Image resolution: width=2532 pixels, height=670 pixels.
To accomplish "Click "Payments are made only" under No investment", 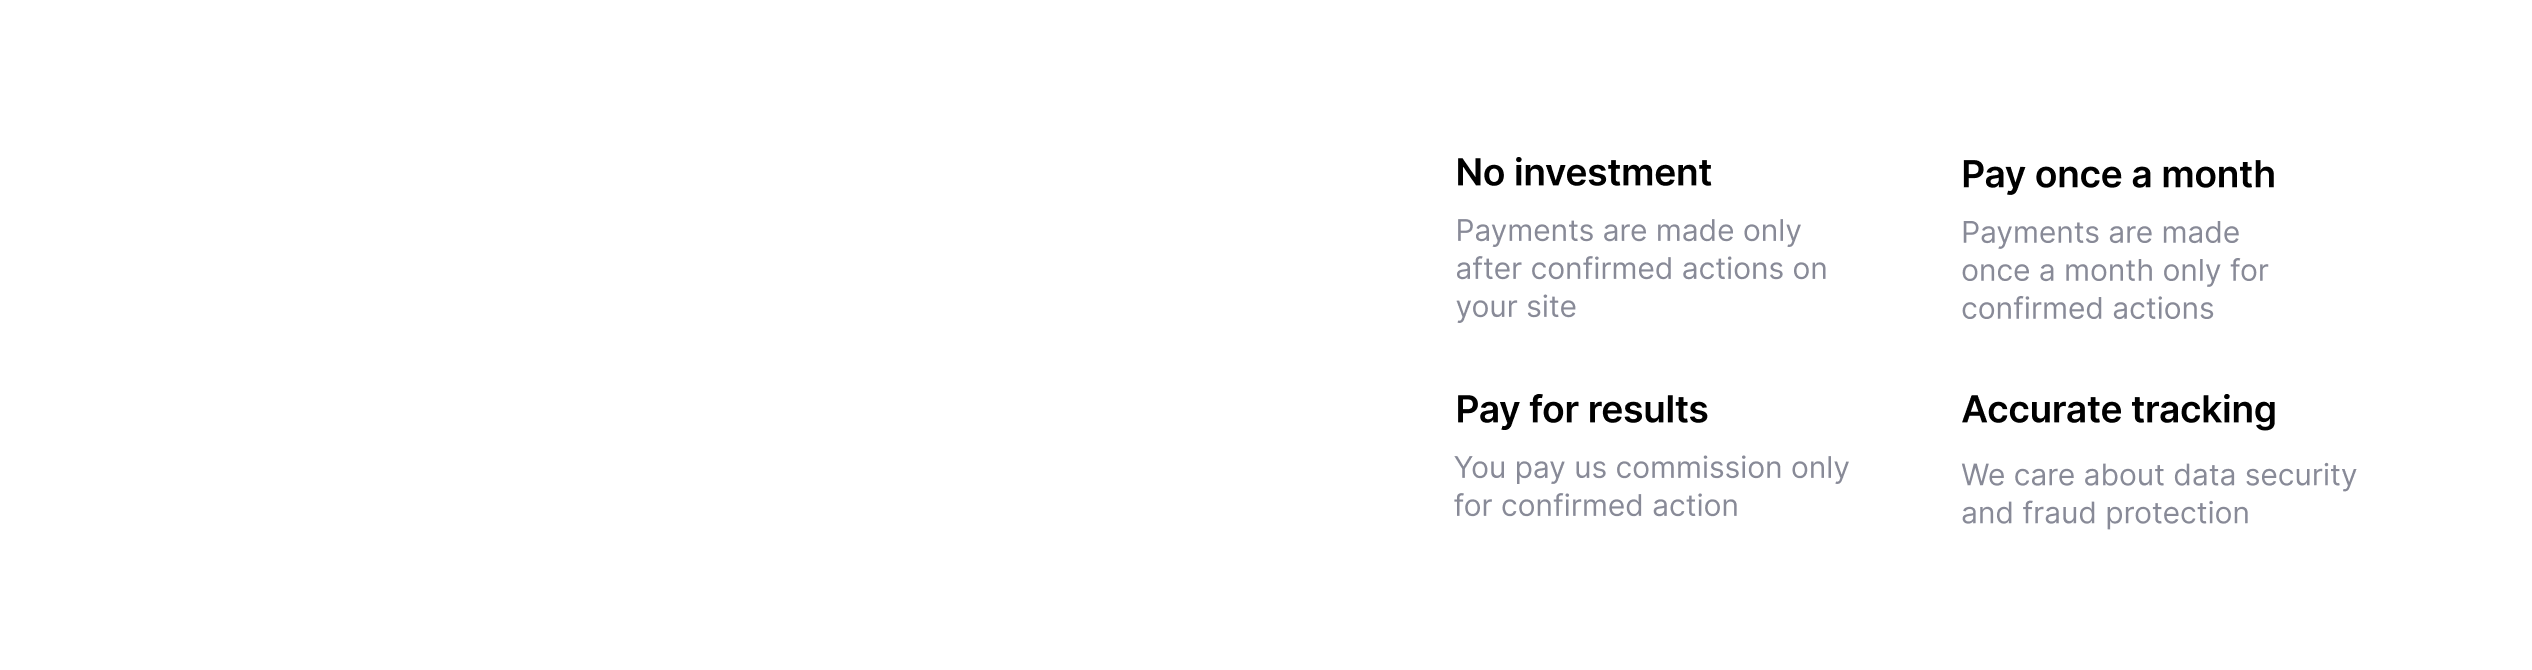I will pyautogui.click(x=1627, y=231).
